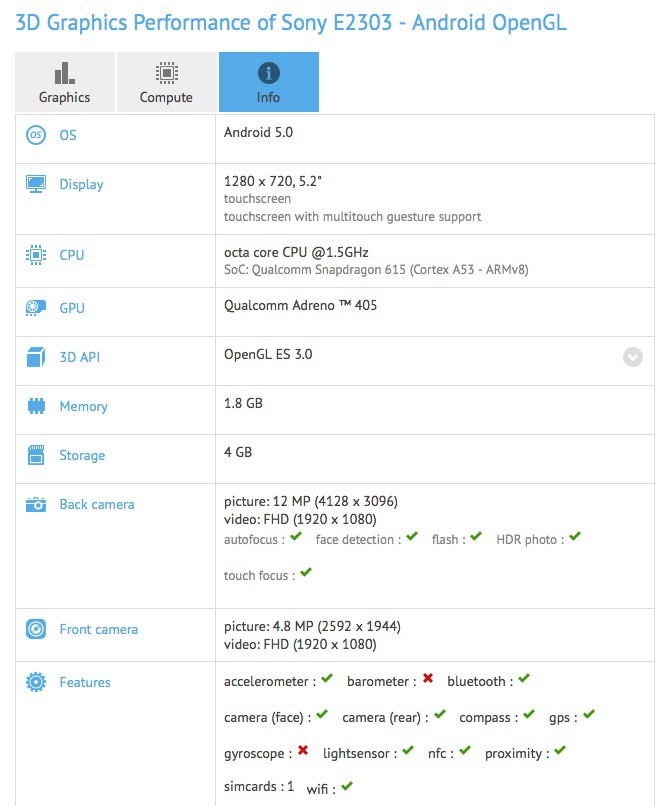Click the HDR photo check mark
This screenshot has width=667, height=806.
575,537
